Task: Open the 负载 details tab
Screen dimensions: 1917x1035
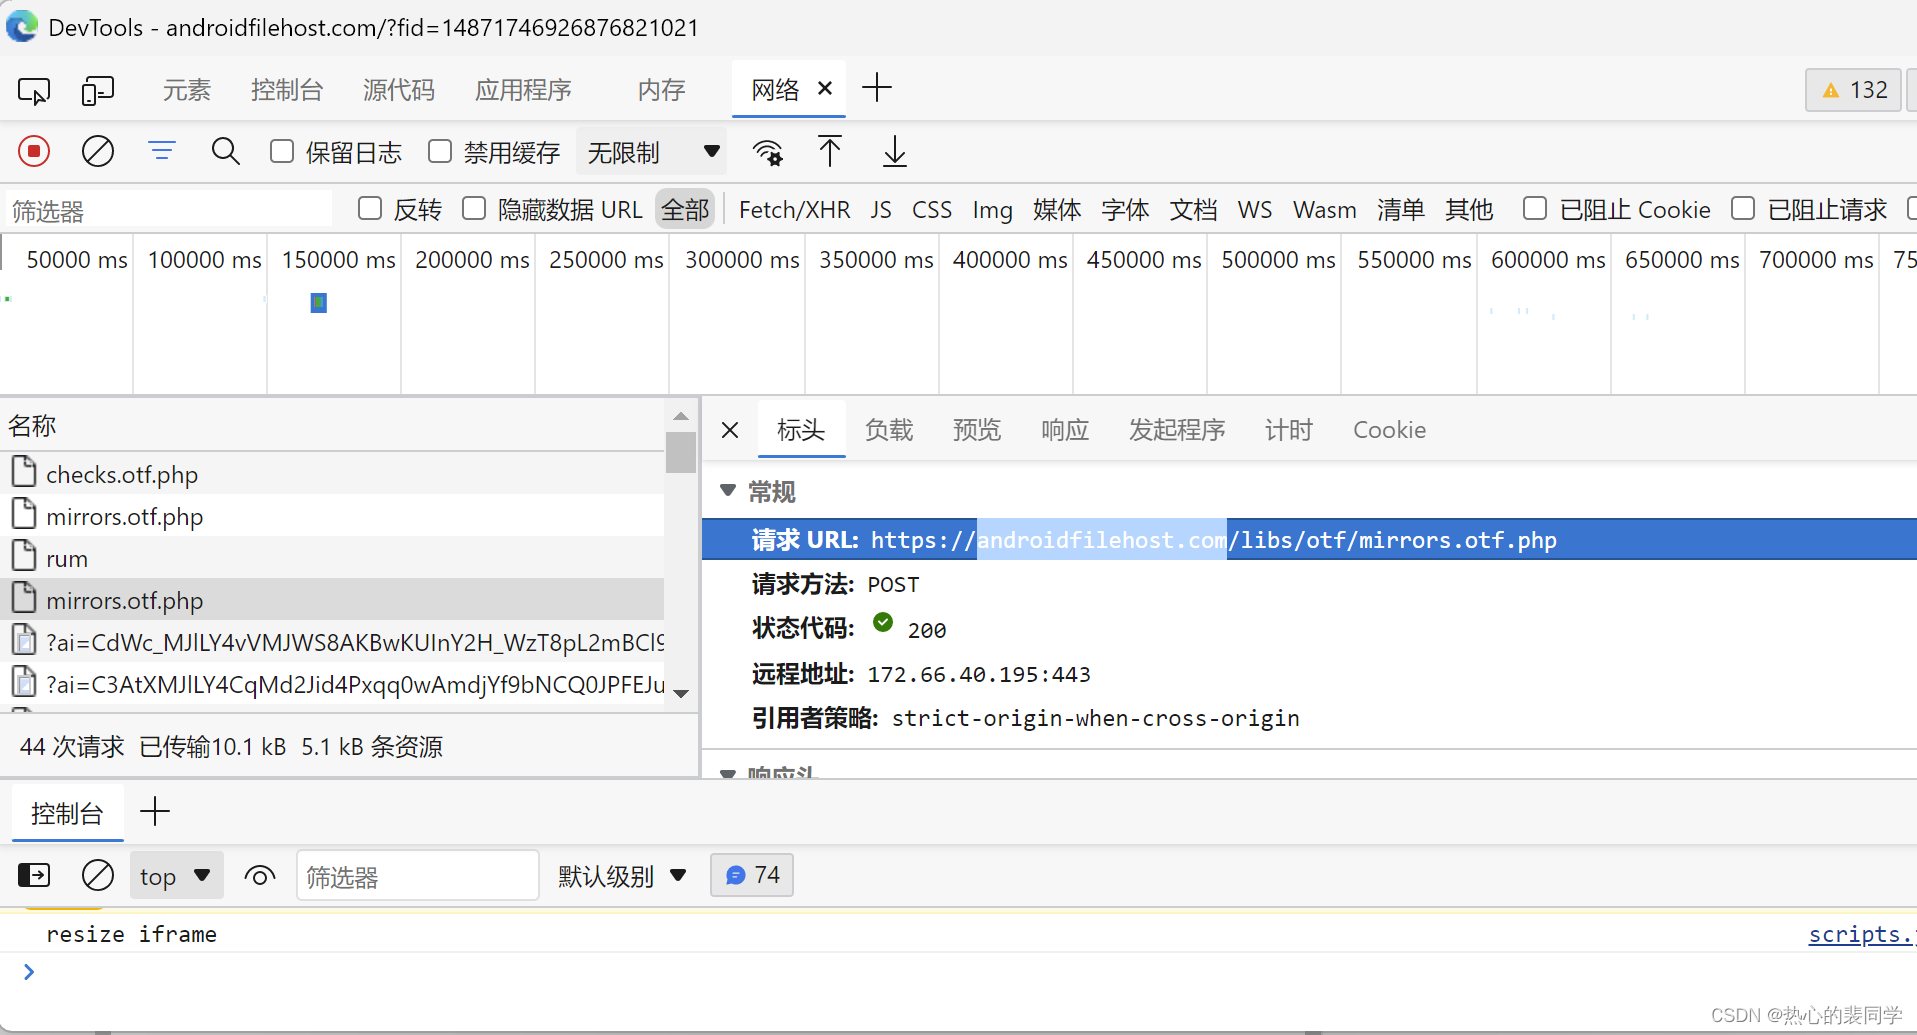Action: 889,430
